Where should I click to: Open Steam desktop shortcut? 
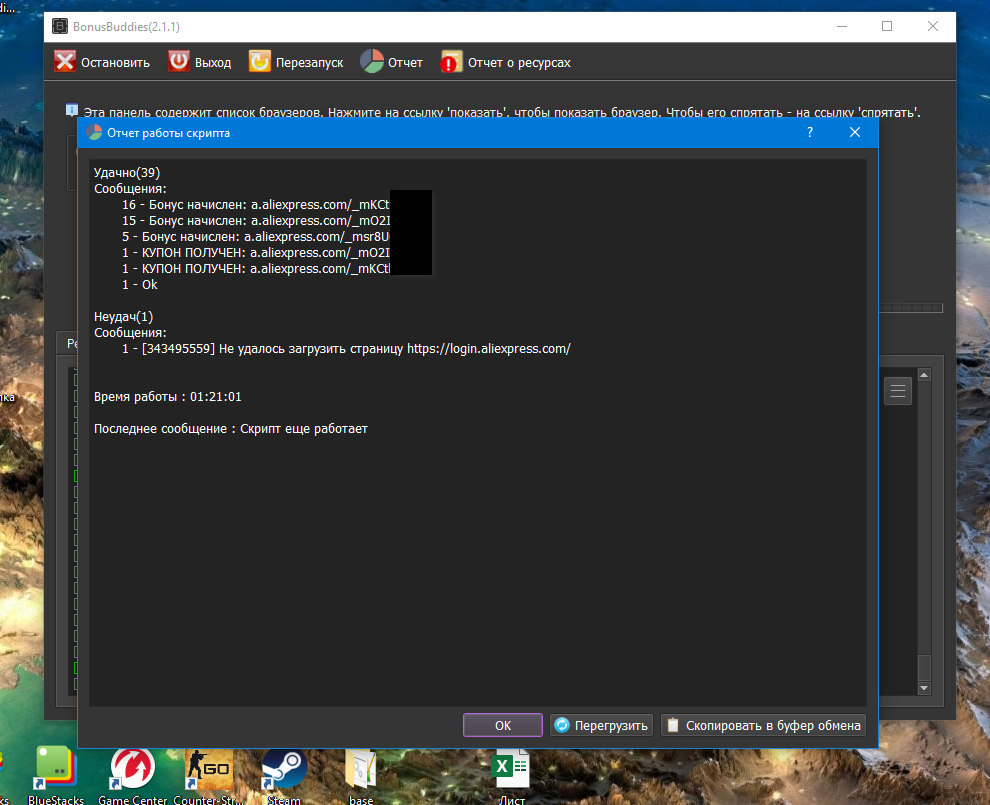pos(284,776)
